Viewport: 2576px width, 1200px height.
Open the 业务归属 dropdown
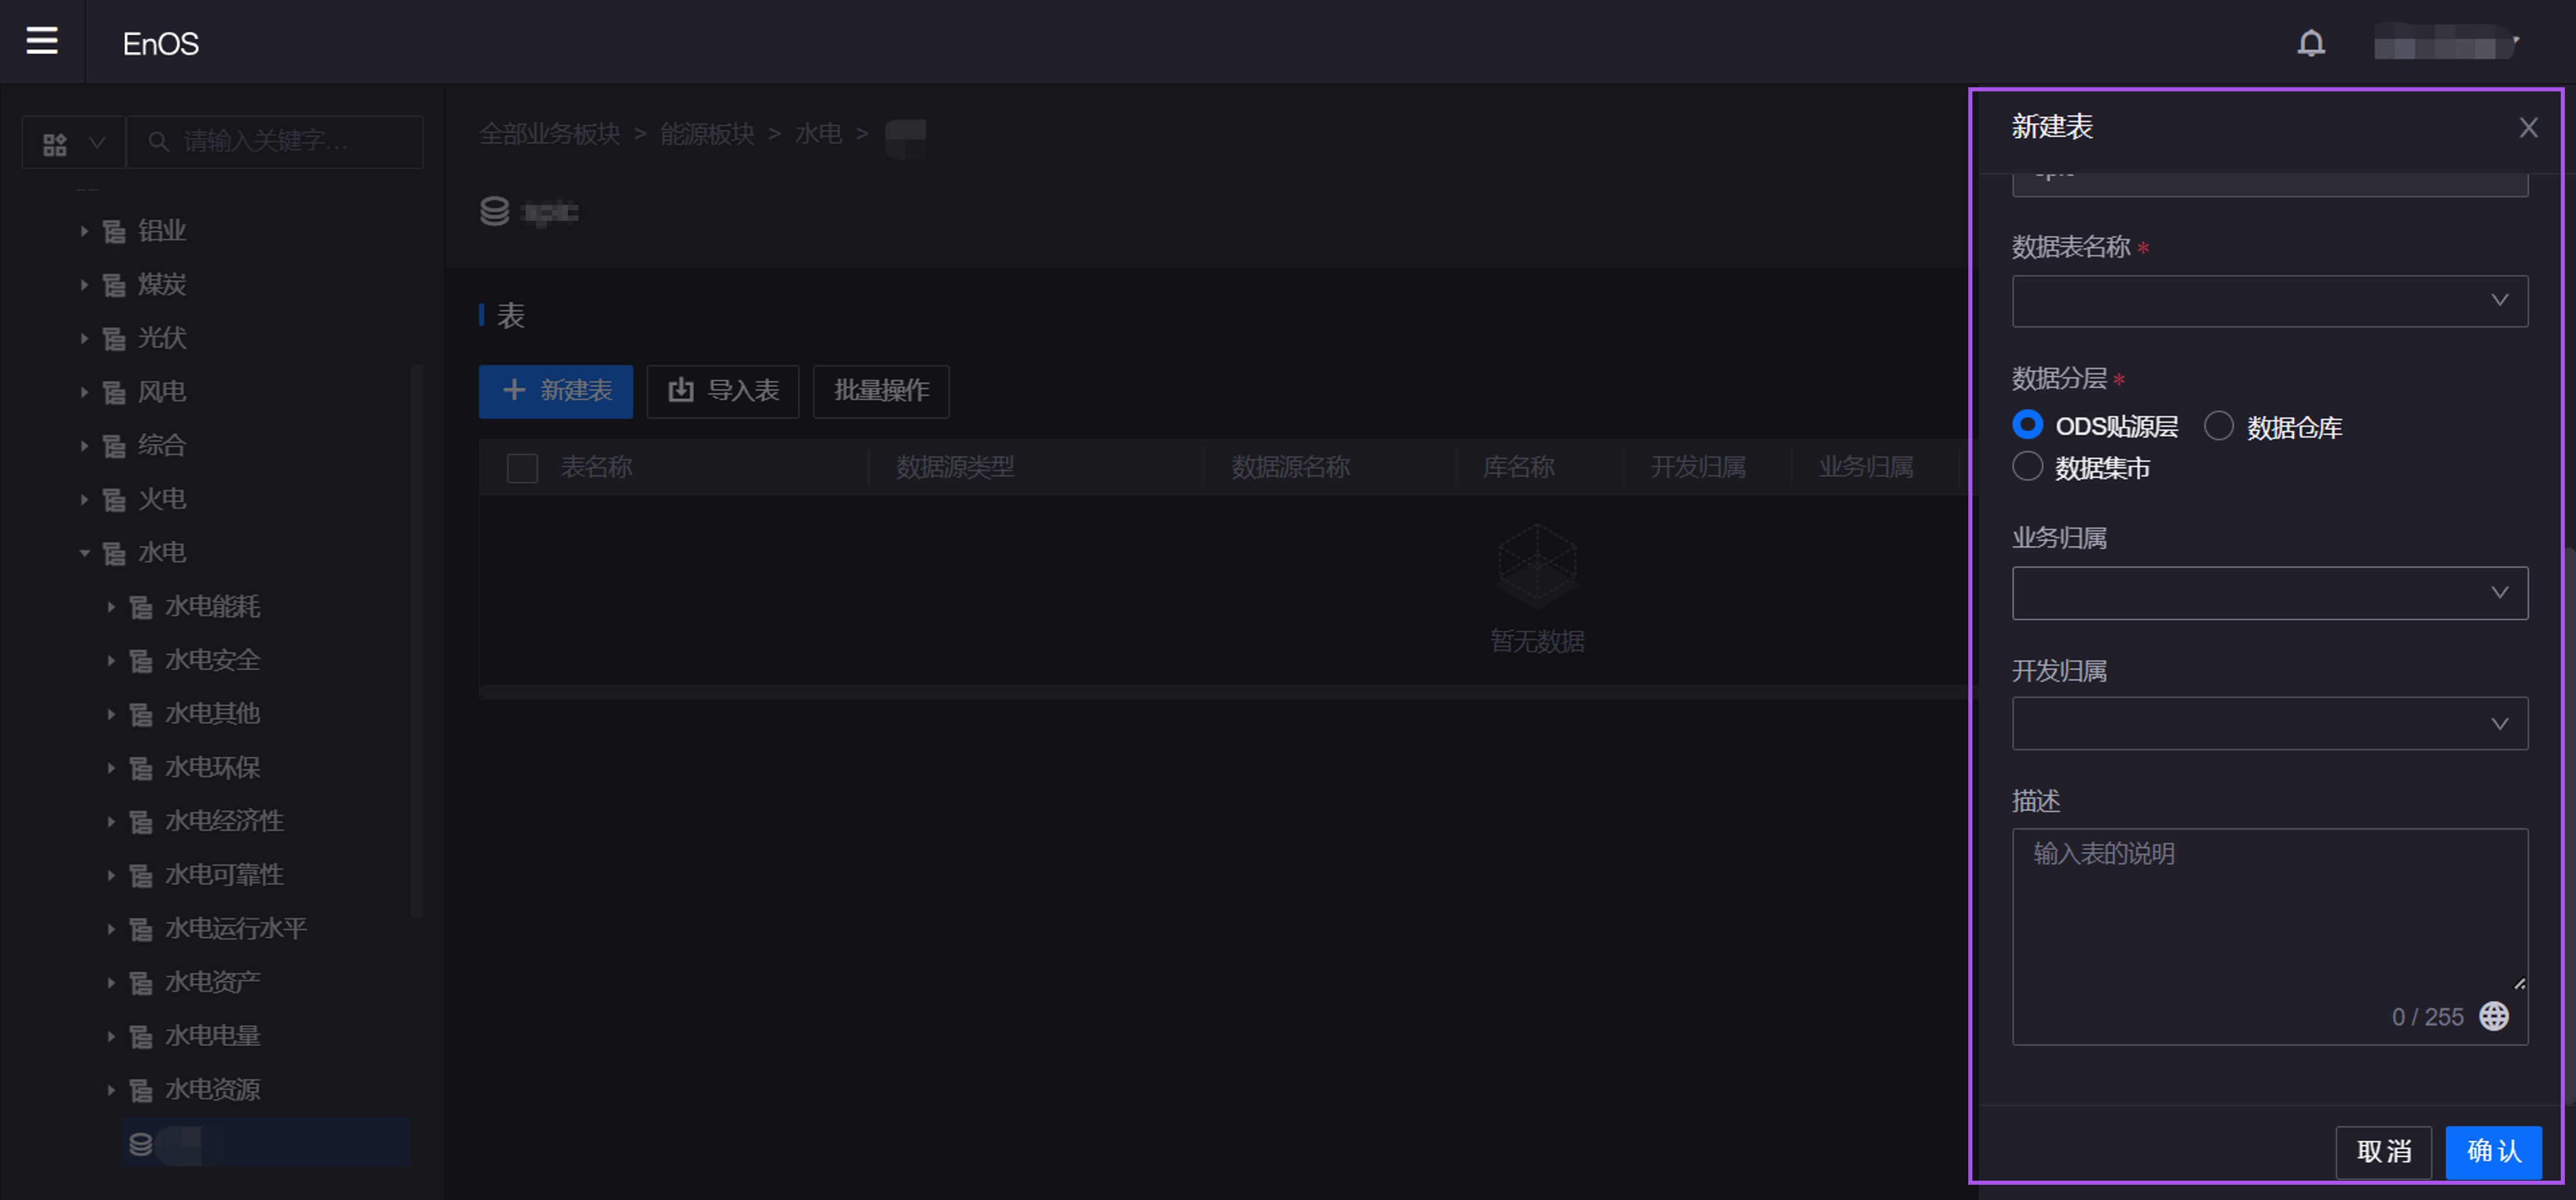(x=2270, y=593)
